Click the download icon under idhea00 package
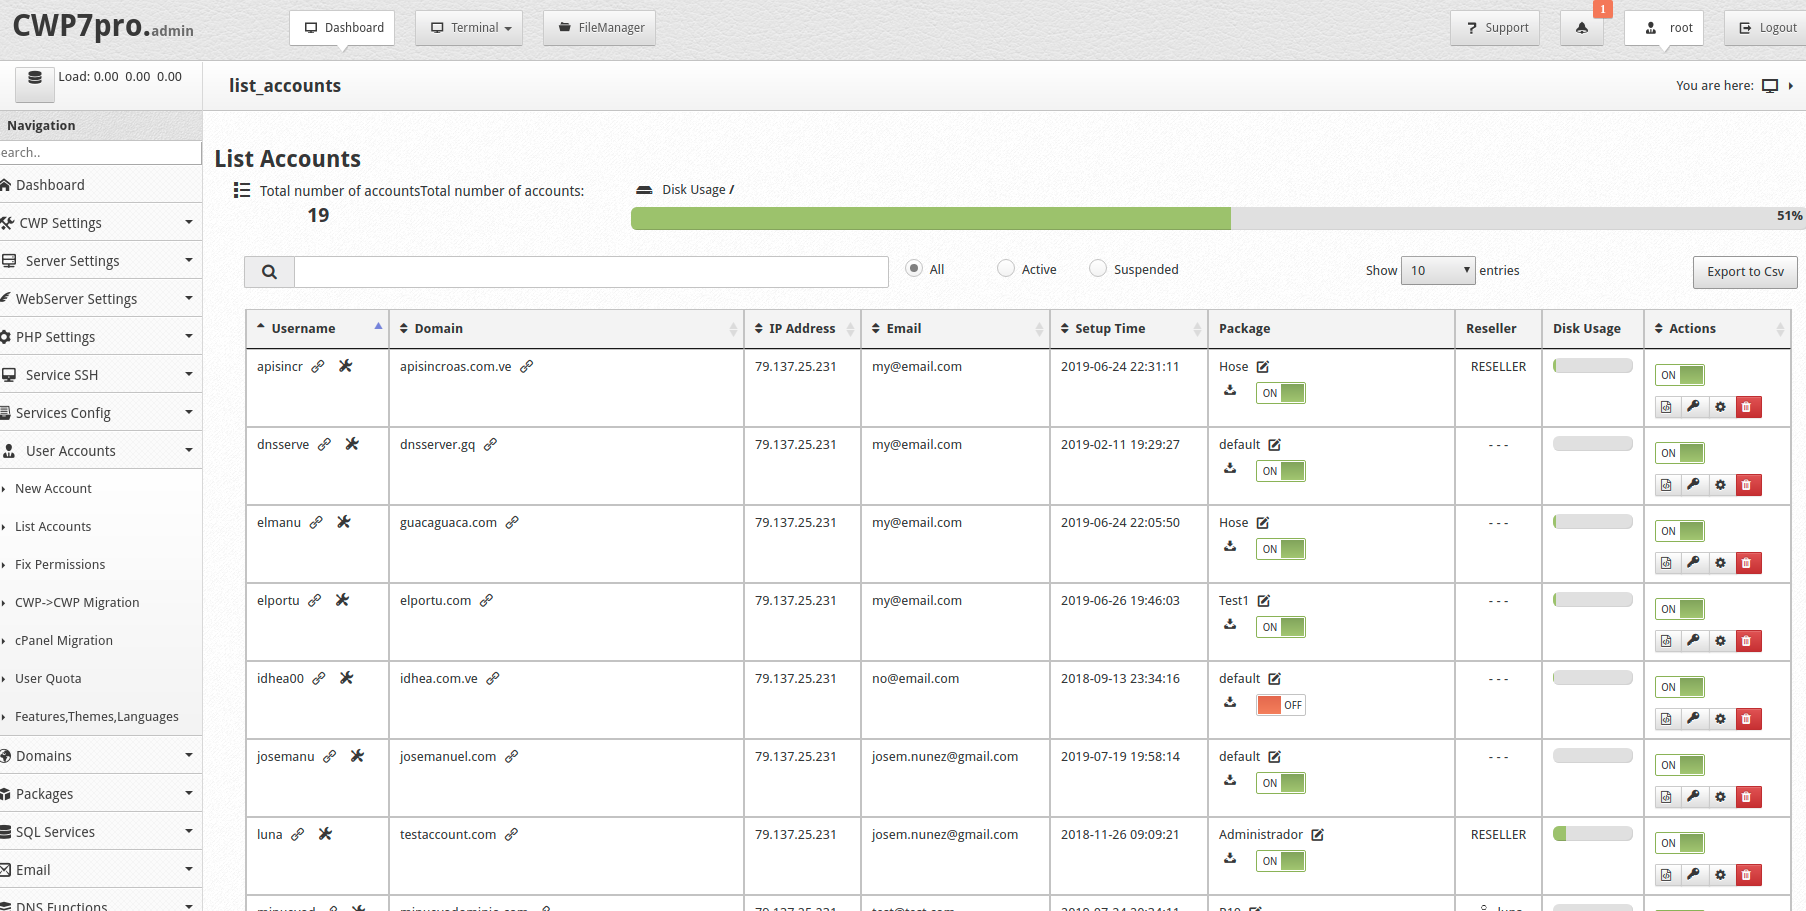 tap(1230, 703)
